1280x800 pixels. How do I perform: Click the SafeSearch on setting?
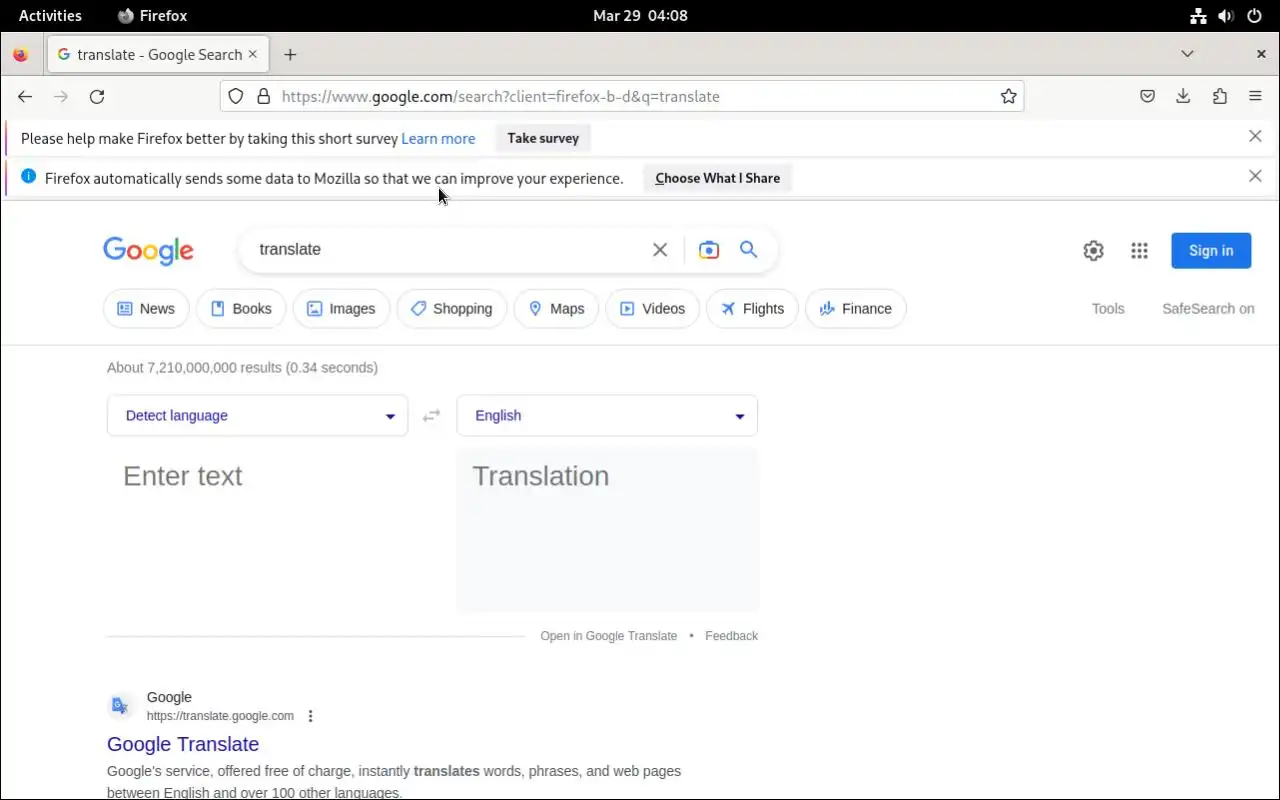pyautogui.click(x=1208, y=309)
